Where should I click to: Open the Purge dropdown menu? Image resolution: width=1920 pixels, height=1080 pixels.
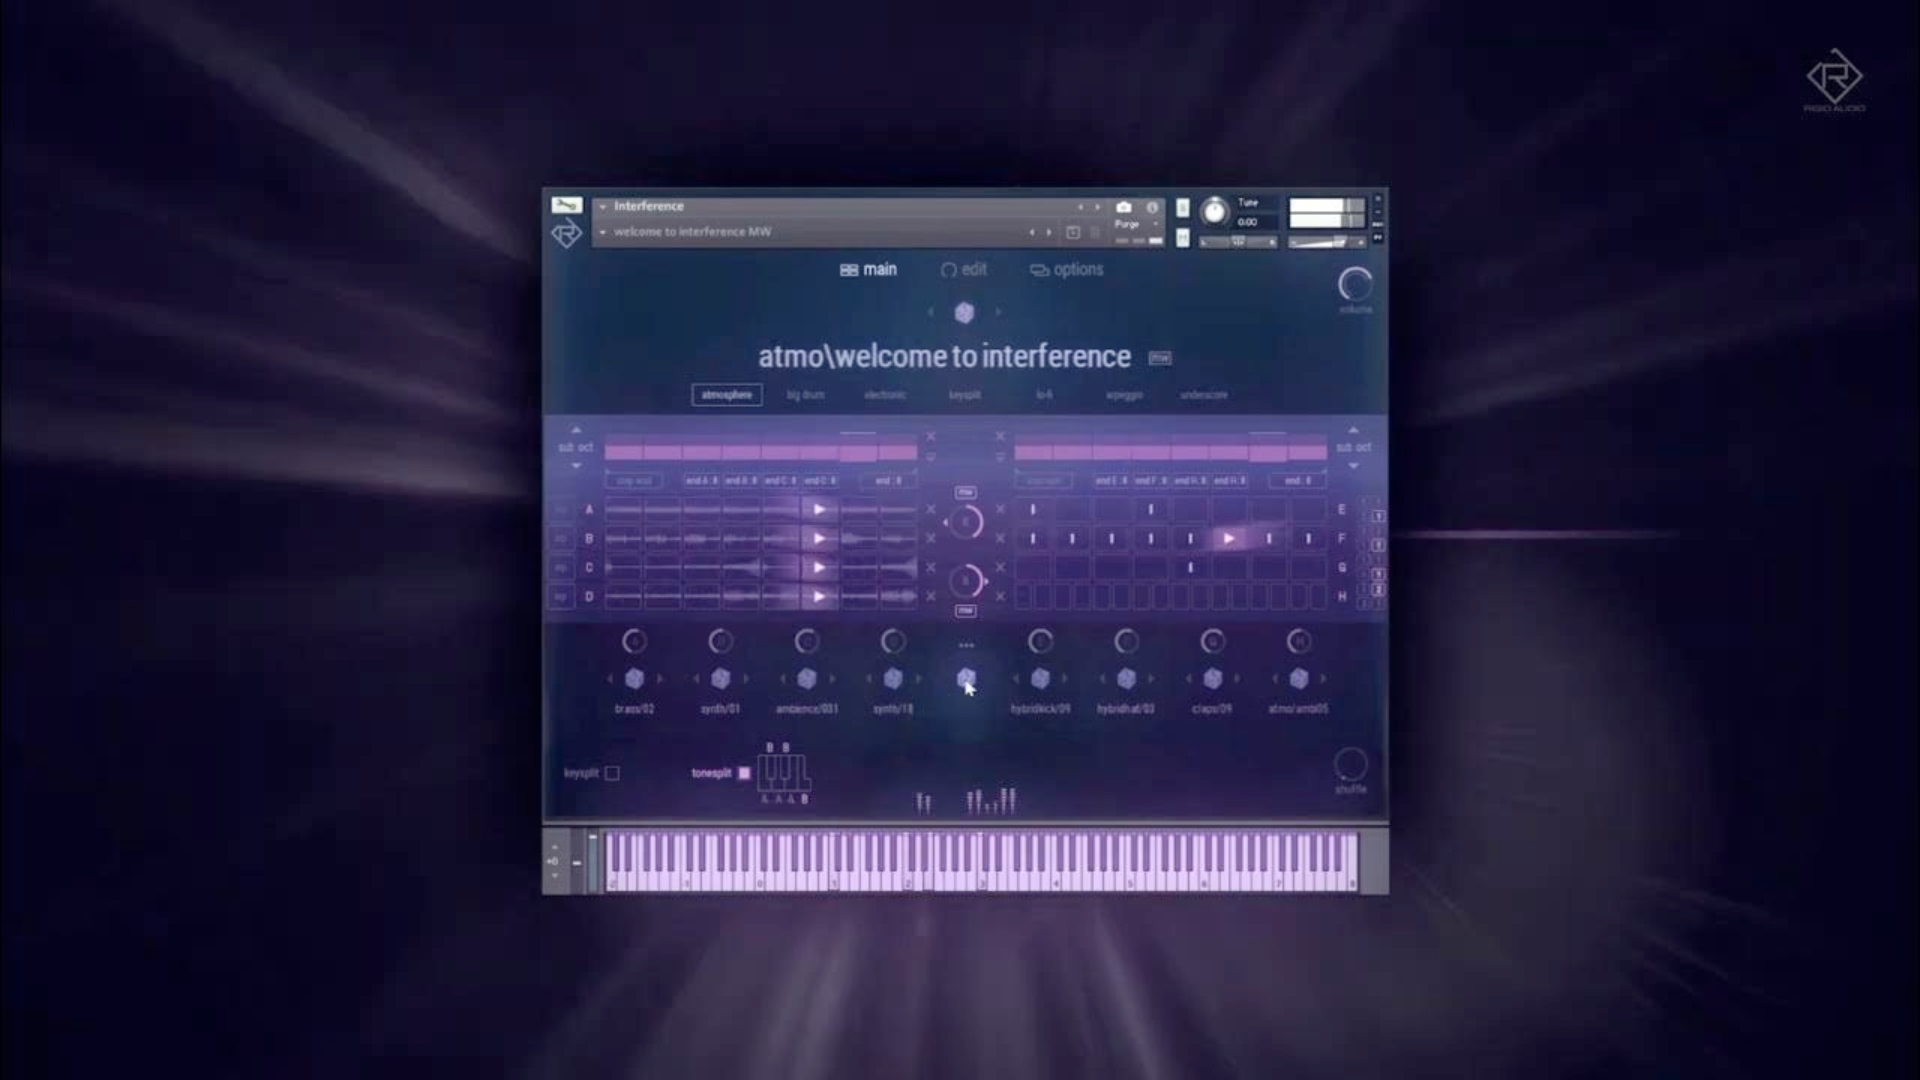(1129, 224)
